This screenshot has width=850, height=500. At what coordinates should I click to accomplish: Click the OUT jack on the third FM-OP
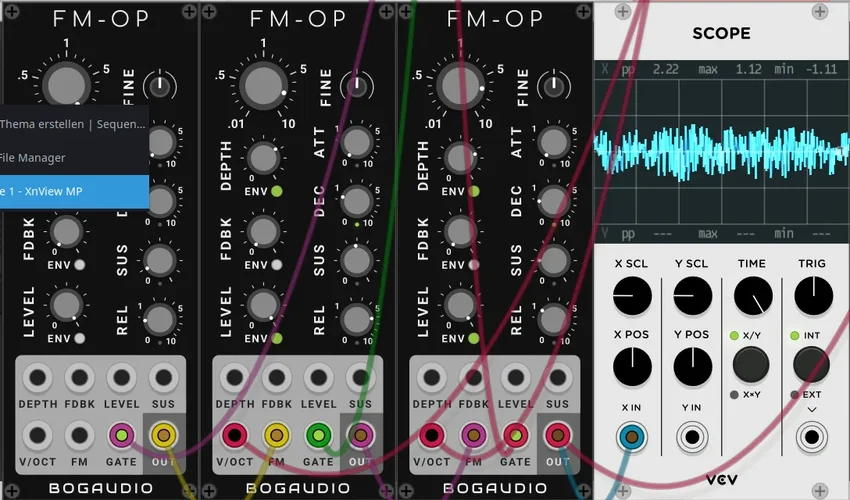coord(558,435)
